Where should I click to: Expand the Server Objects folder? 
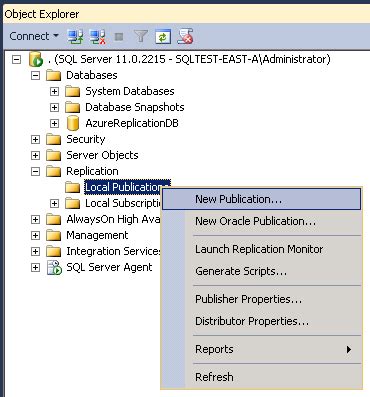pos(35,155)
